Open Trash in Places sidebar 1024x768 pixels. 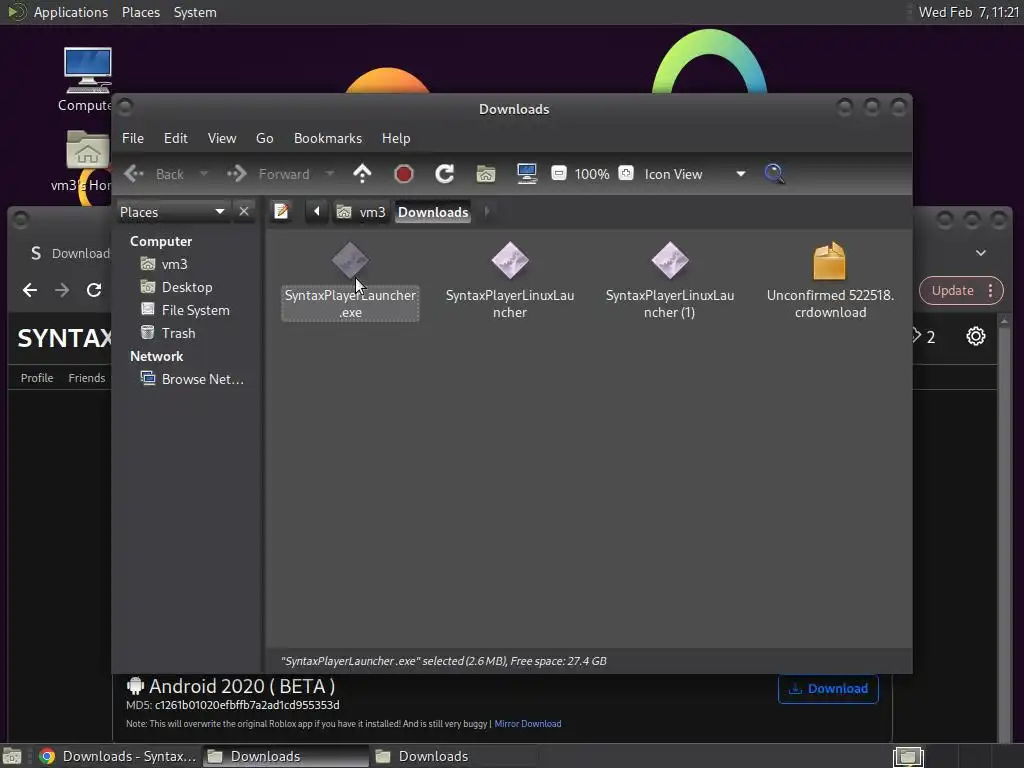pos(168,332)
